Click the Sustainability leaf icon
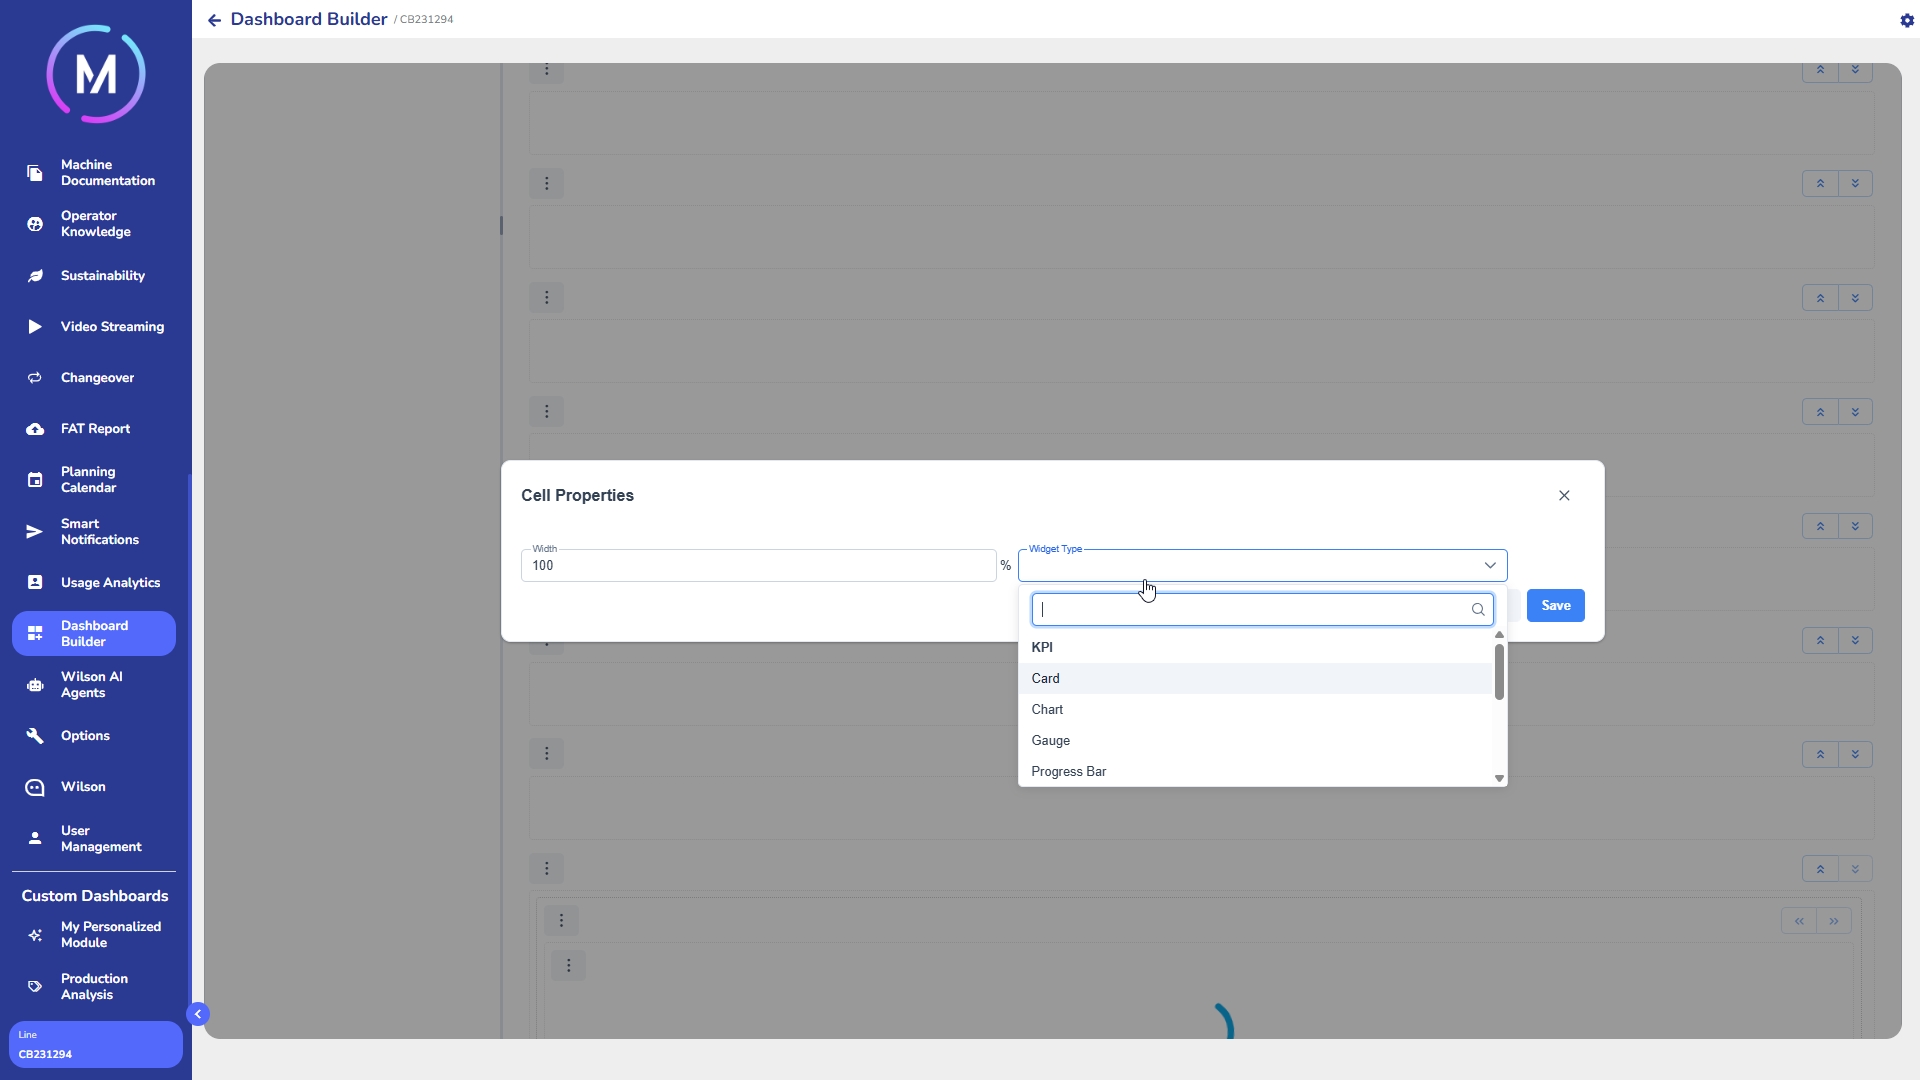Image resolution: width=1920 pixels, height=1080 pixels. click(x=35, y=276)
